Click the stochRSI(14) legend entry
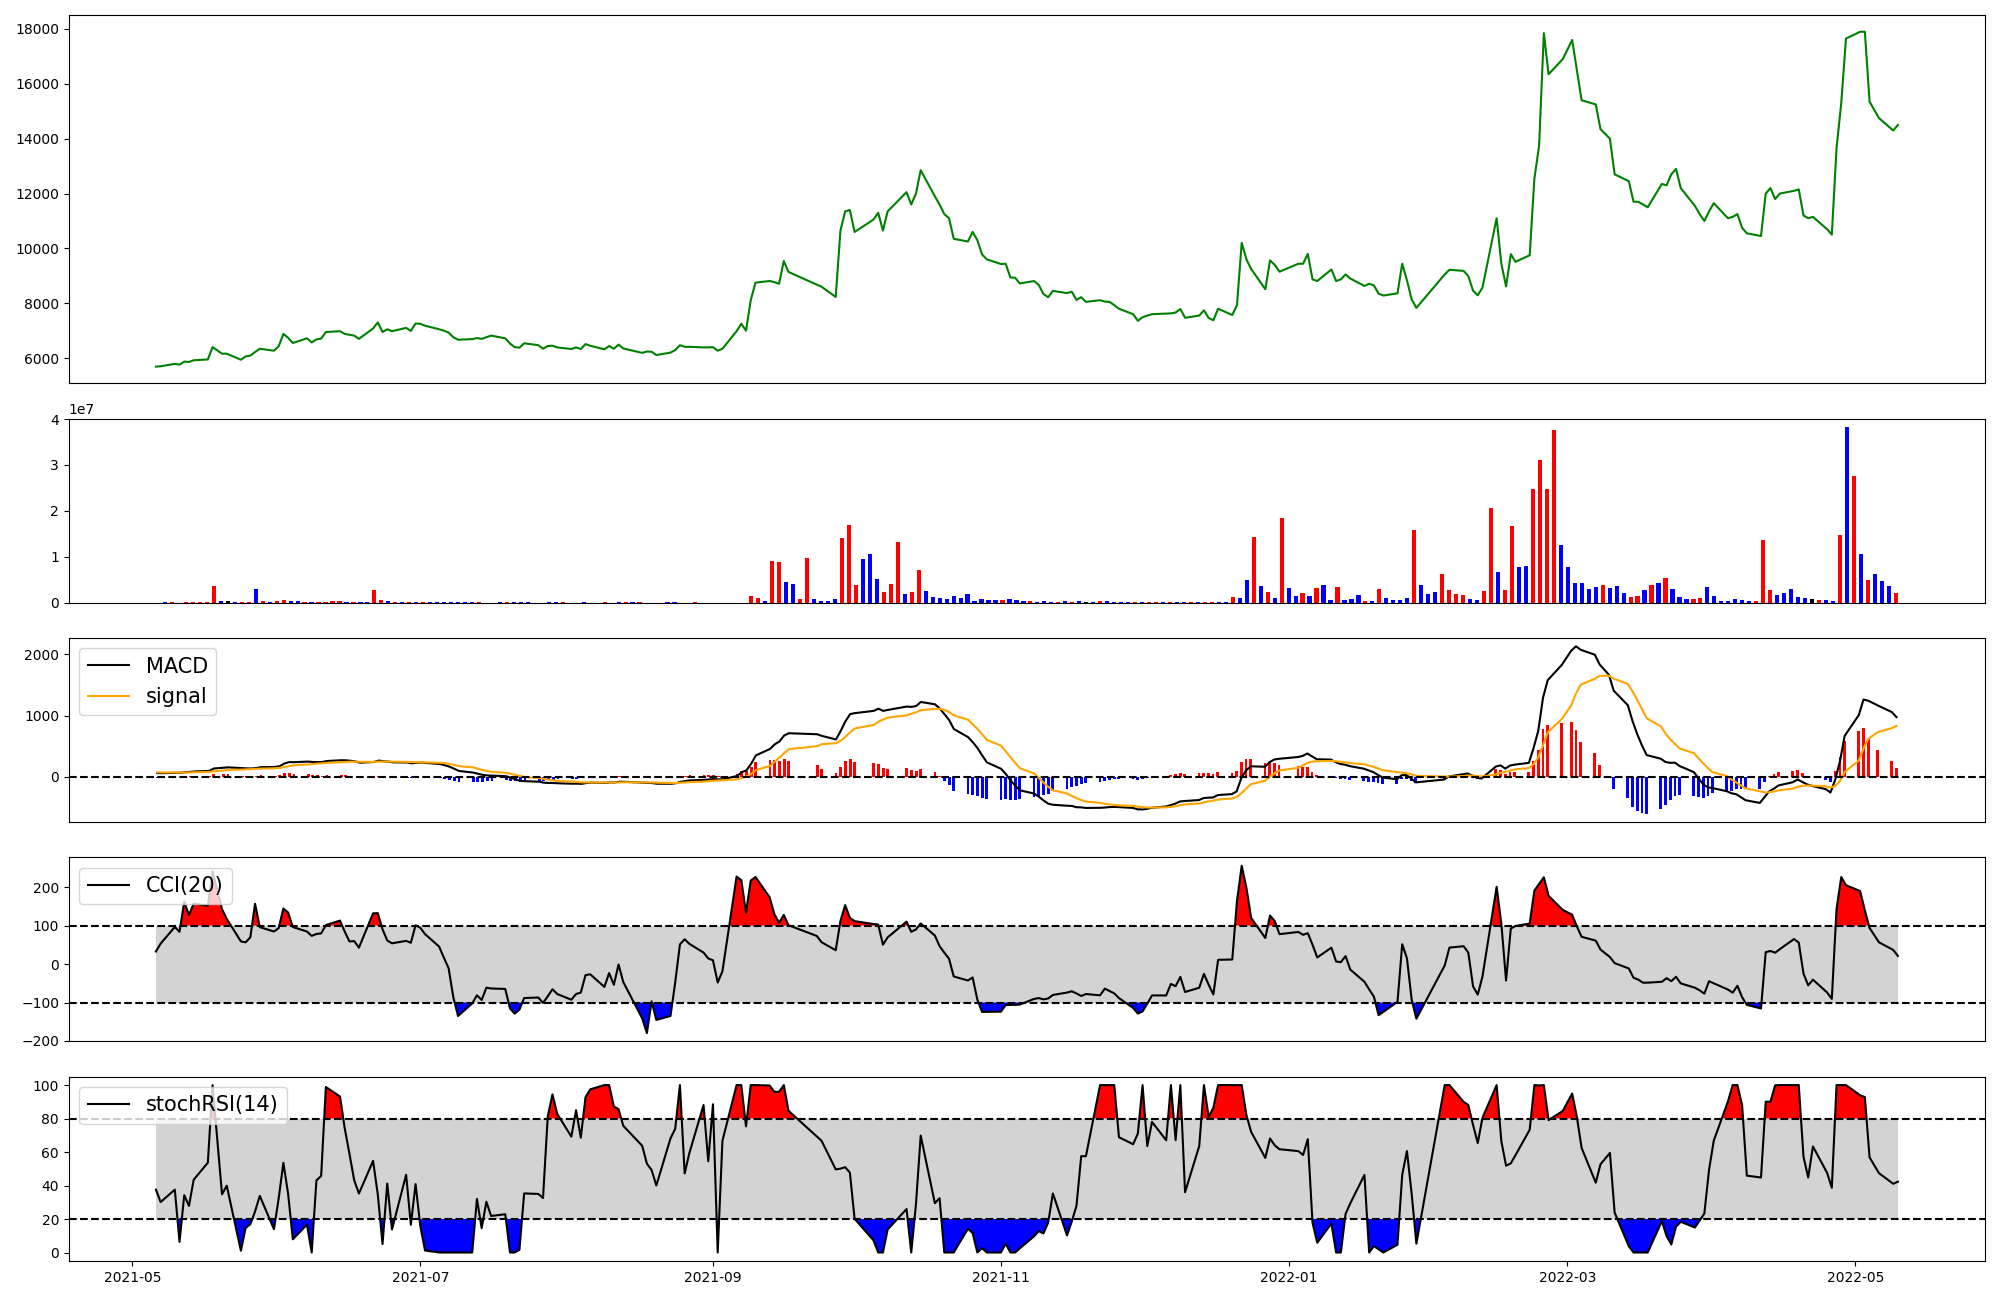 [x=211, y=1104]
